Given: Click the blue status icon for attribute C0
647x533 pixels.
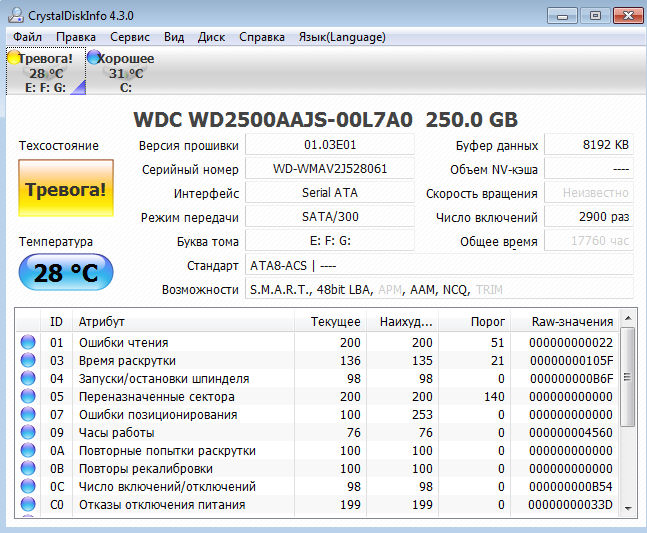Looking at the screenshot, I should click(x=28, y=504).
